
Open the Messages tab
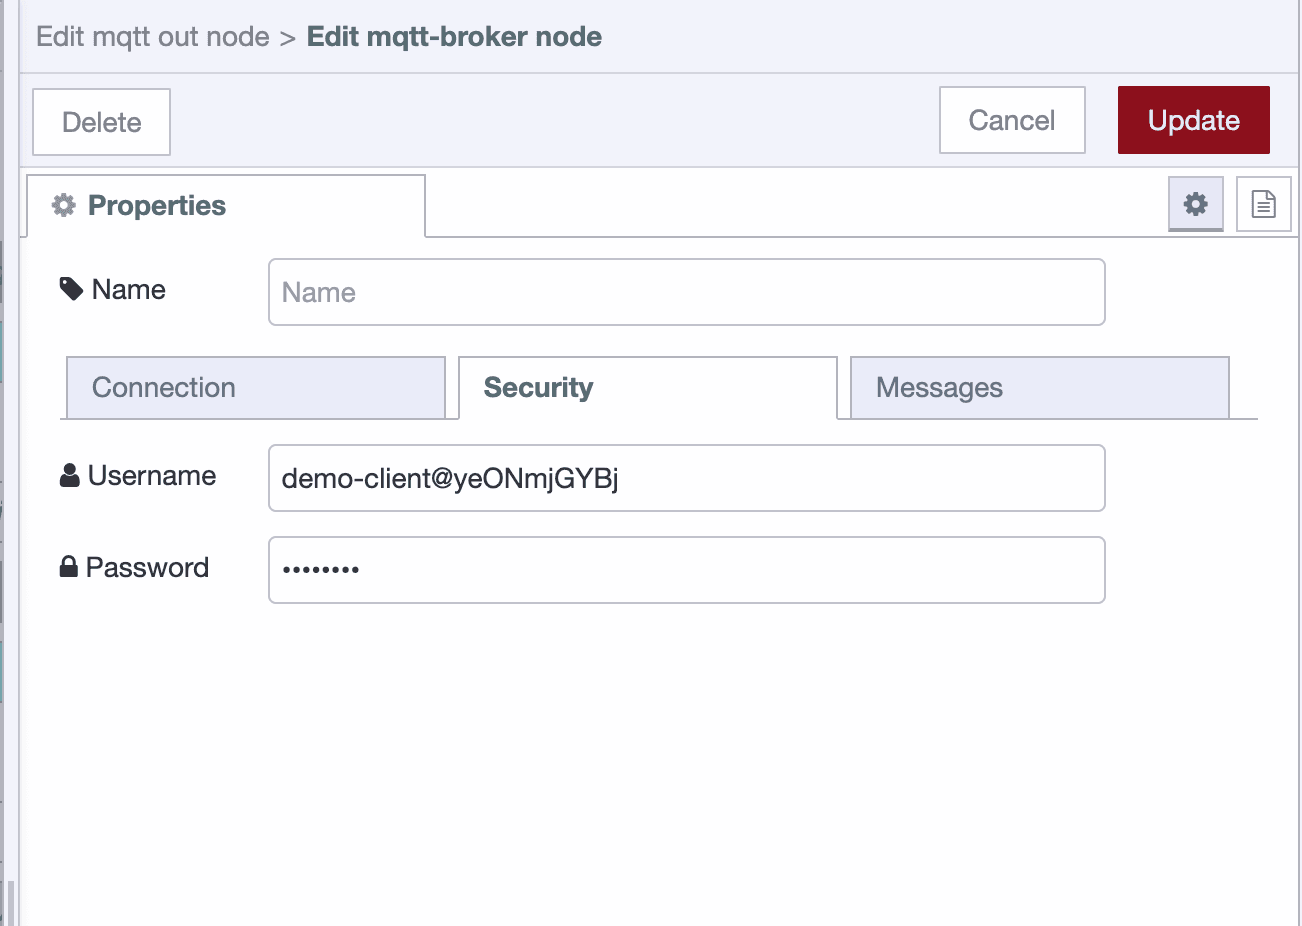pos(1038,387)
